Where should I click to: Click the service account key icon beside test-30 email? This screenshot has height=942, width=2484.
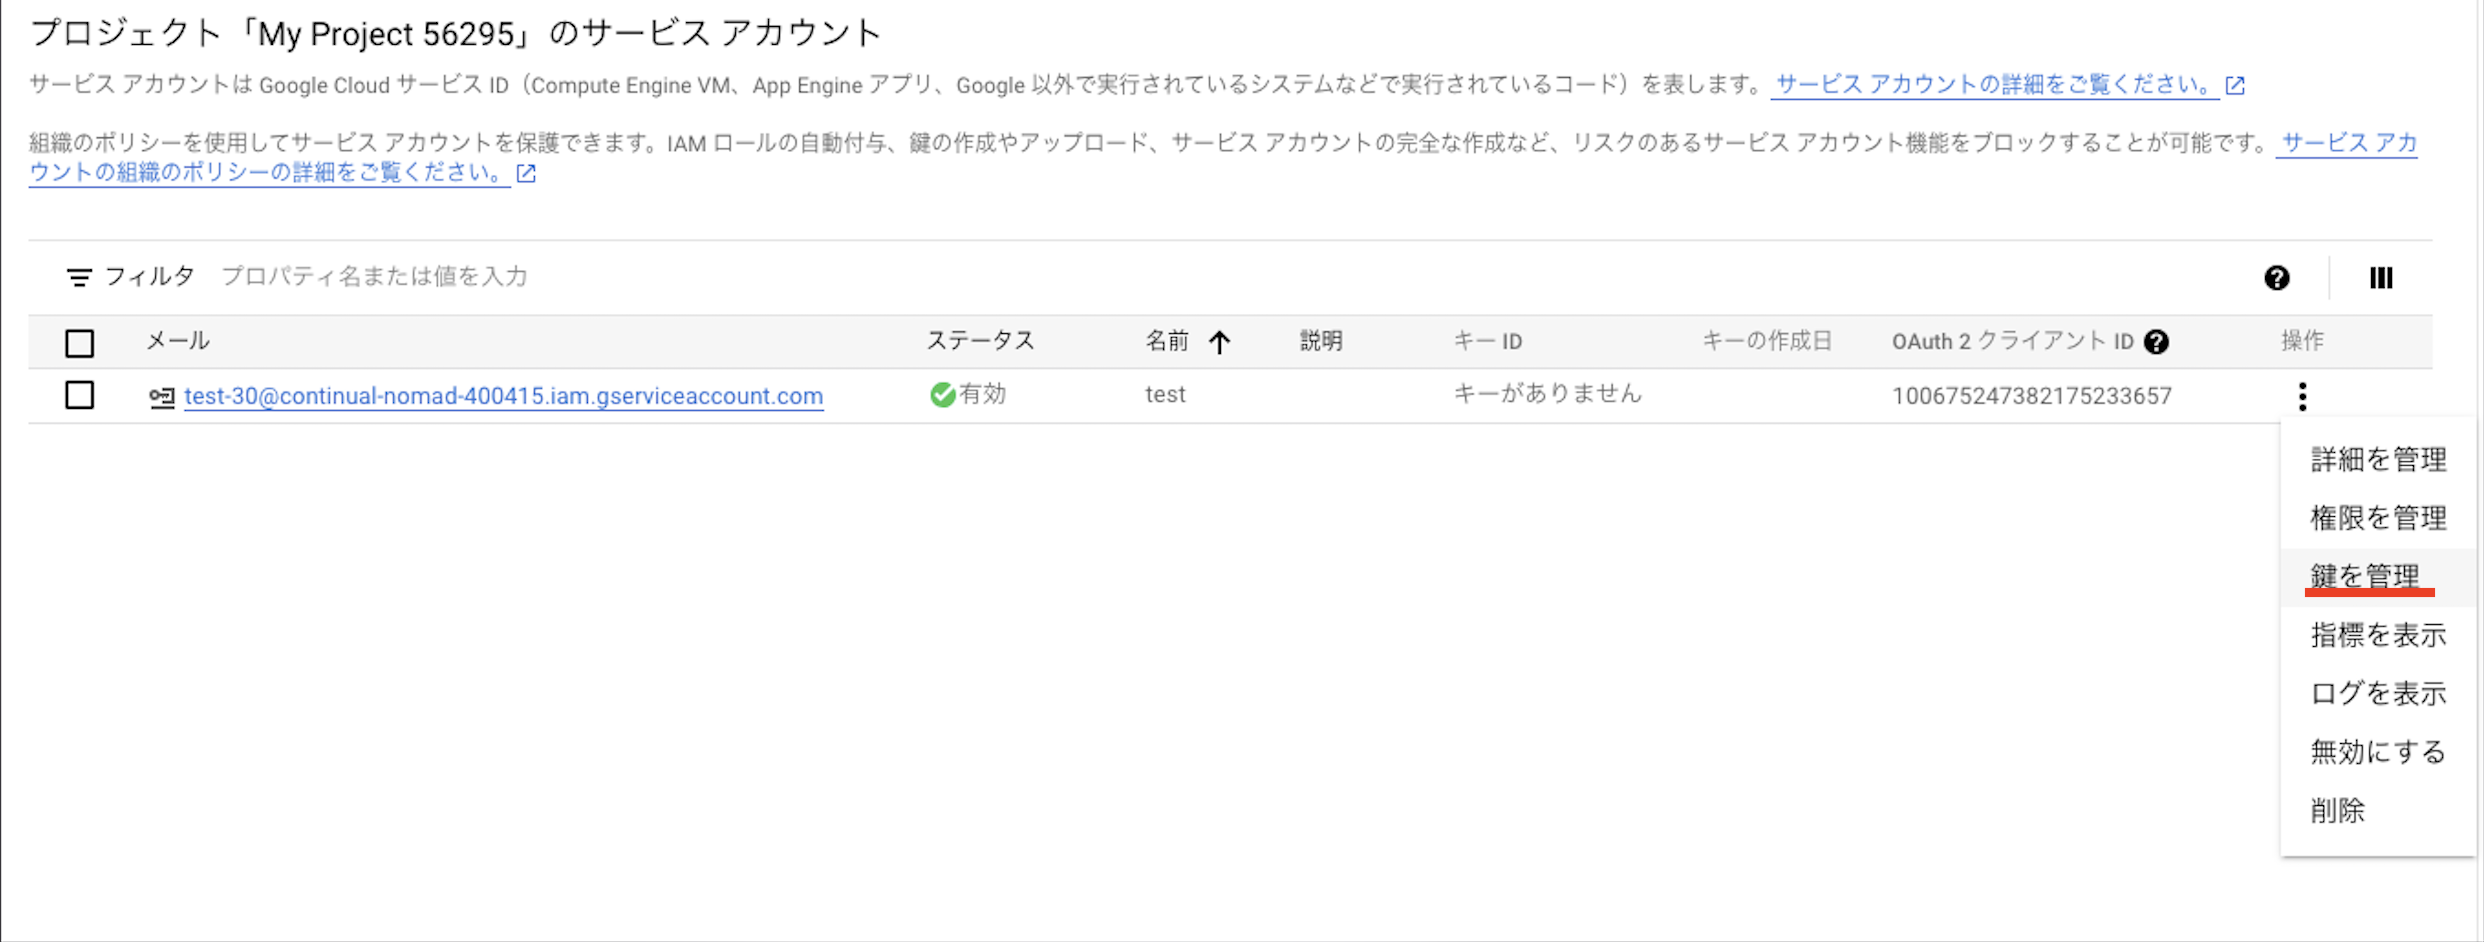[x=162, y=397]
